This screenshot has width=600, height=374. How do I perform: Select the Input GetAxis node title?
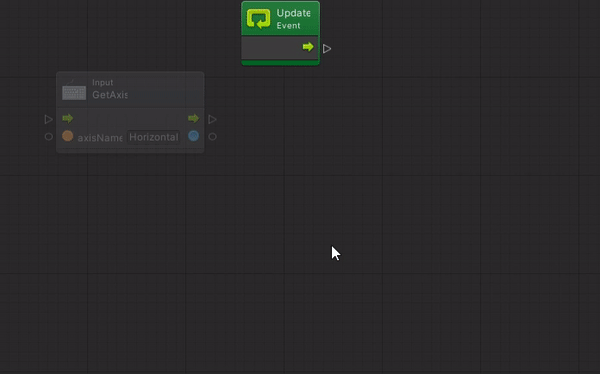coord(110,89)
